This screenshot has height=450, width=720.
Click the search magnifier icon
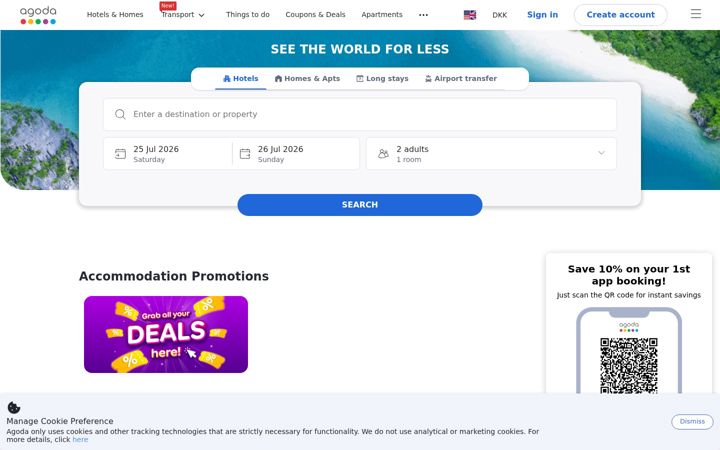(120, 114)
